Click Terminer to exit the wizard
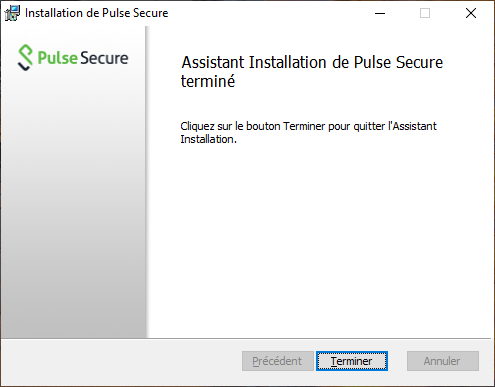Screen dimensions: 495x387 tap(352, 361)
